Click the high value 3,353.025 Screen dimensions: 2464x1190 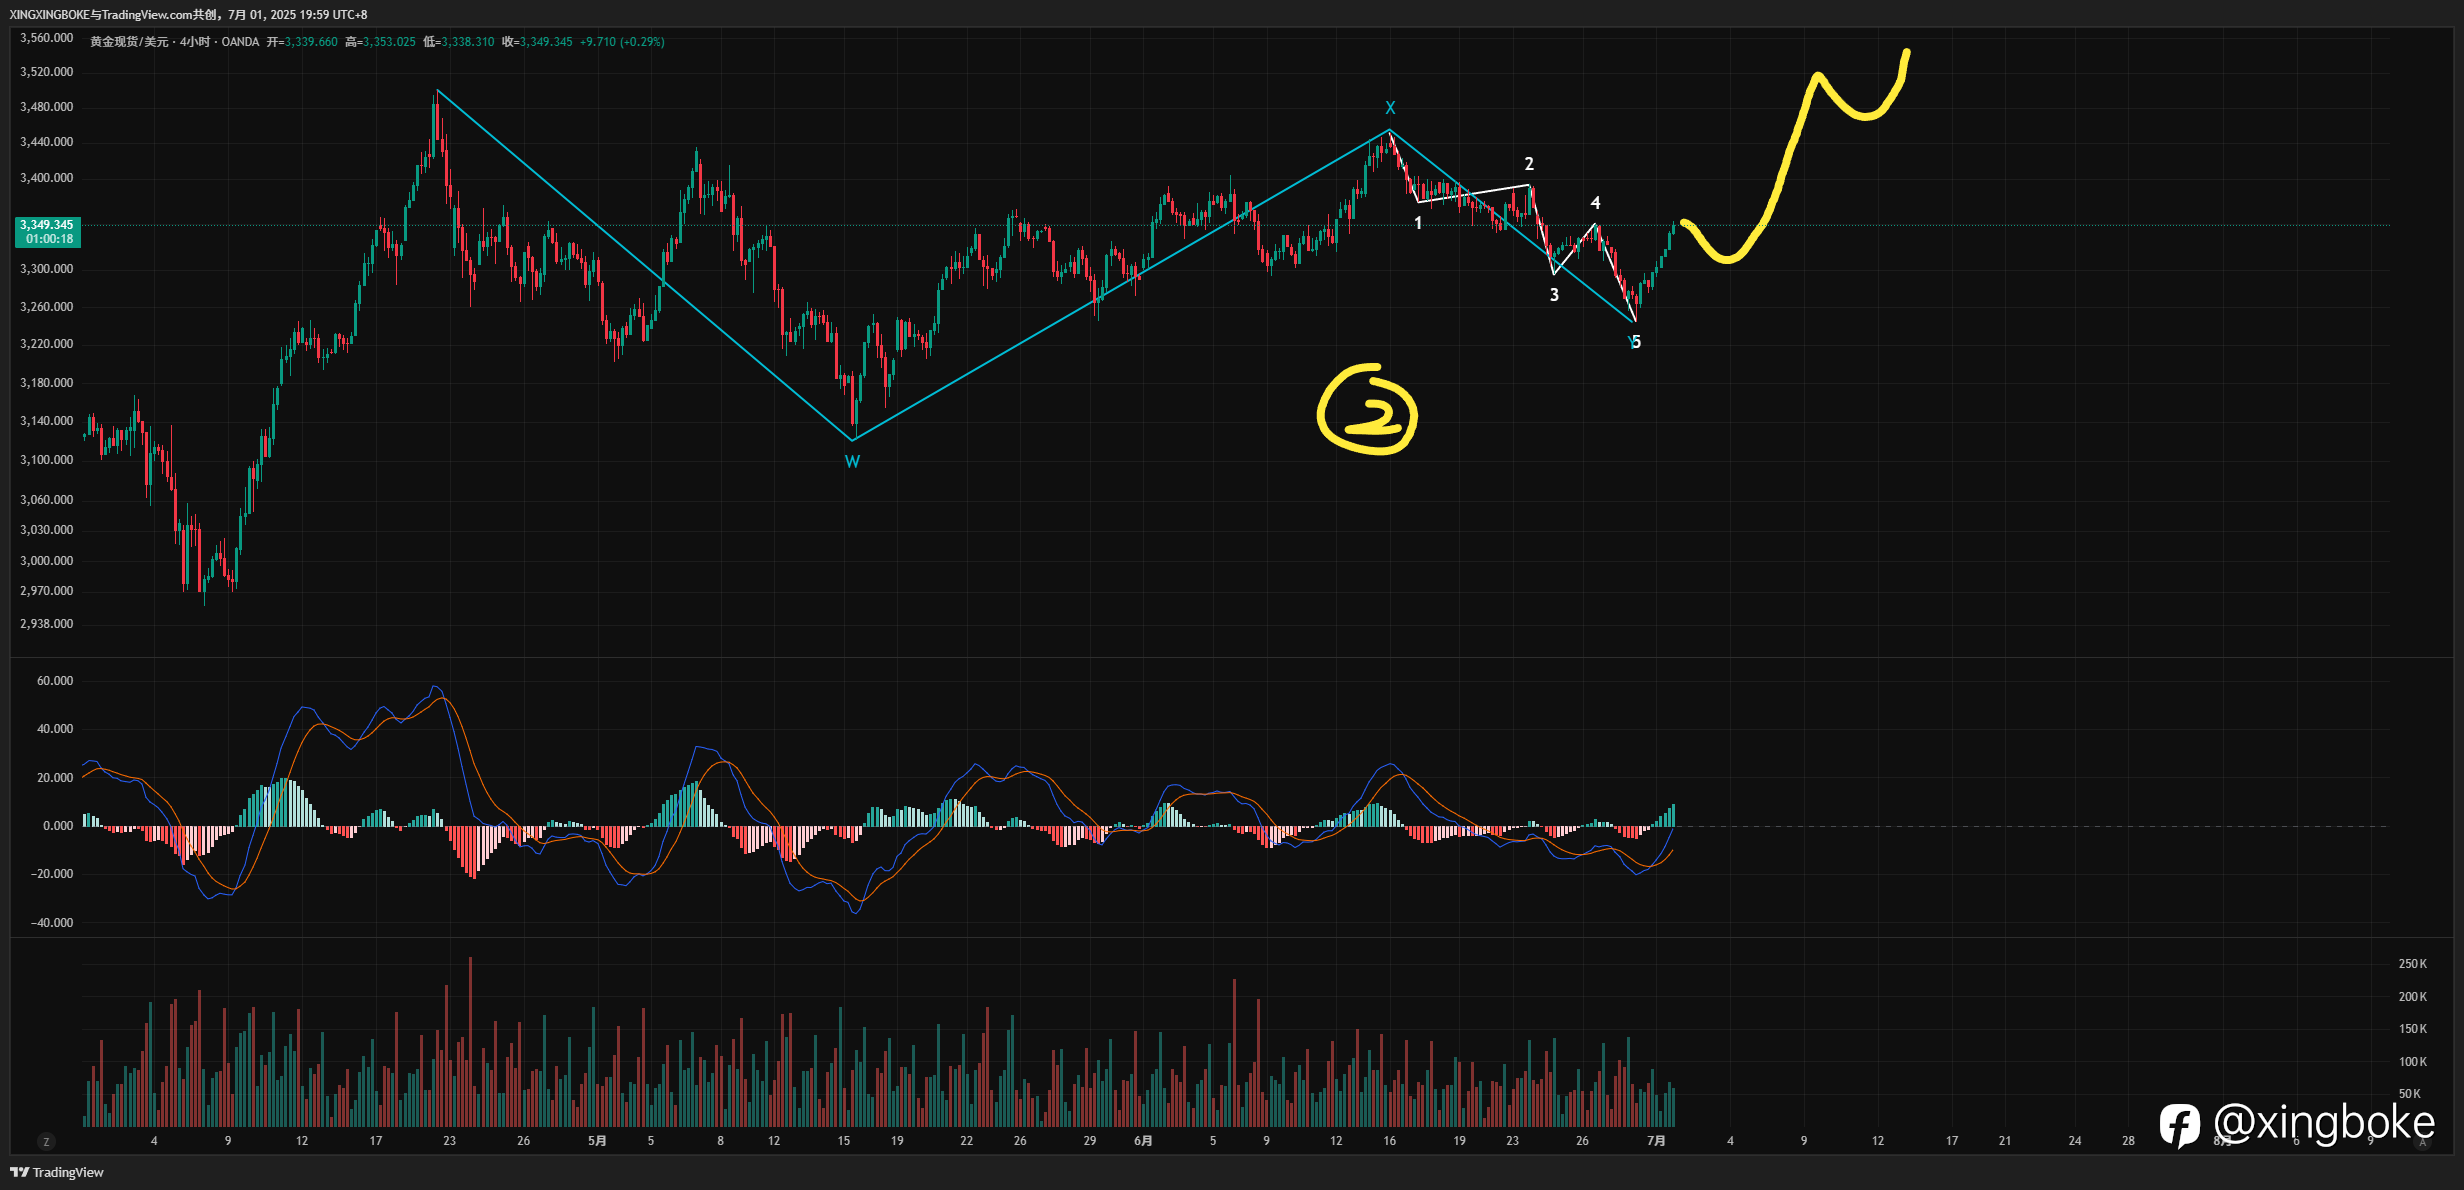coord(389,42)
